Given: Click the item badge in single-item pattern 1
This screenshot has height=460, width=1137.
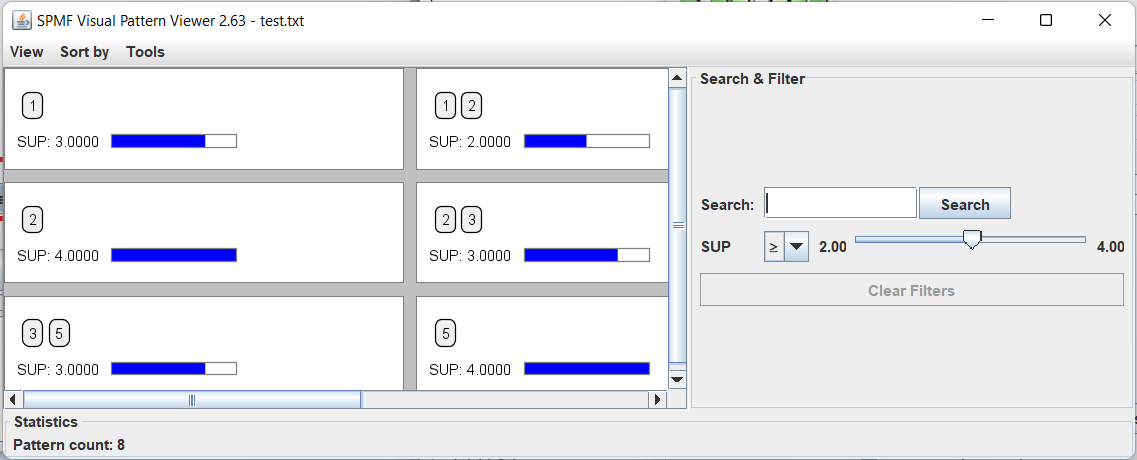Looking at the screenshot, I should (x=32, y=106).
